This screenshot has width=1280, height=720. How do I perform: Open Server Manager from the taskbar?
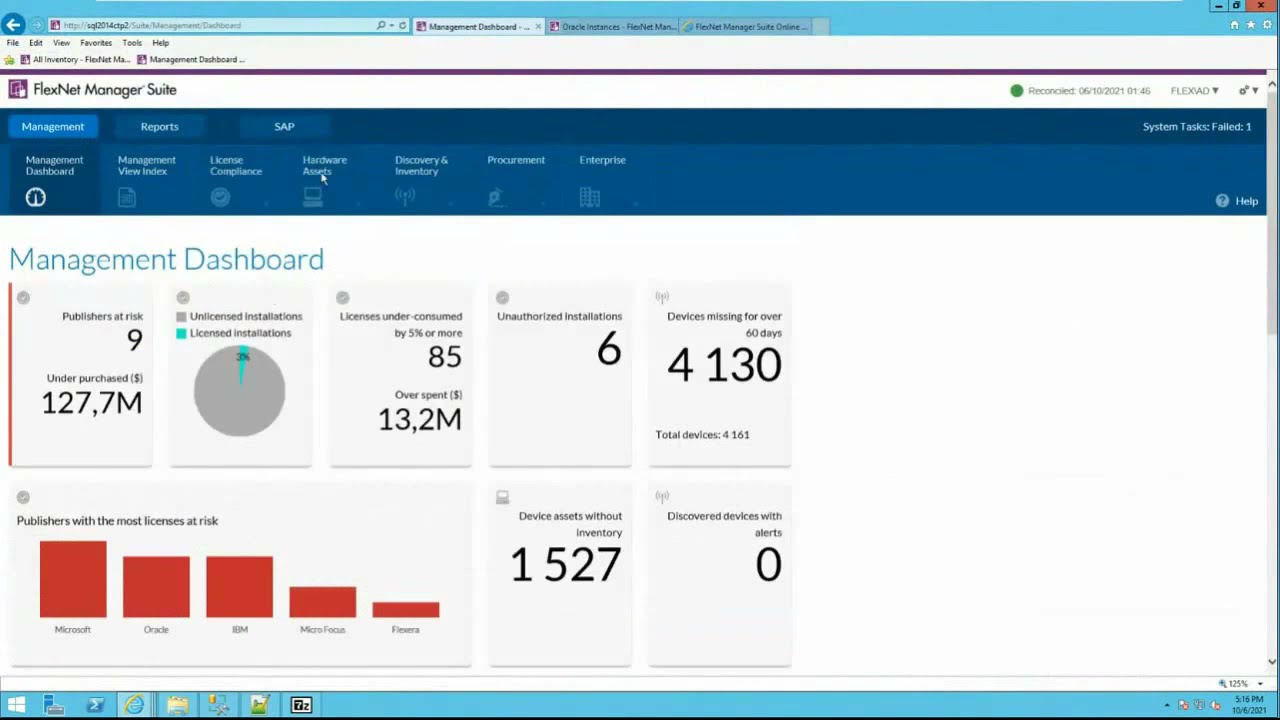[54, 705]
